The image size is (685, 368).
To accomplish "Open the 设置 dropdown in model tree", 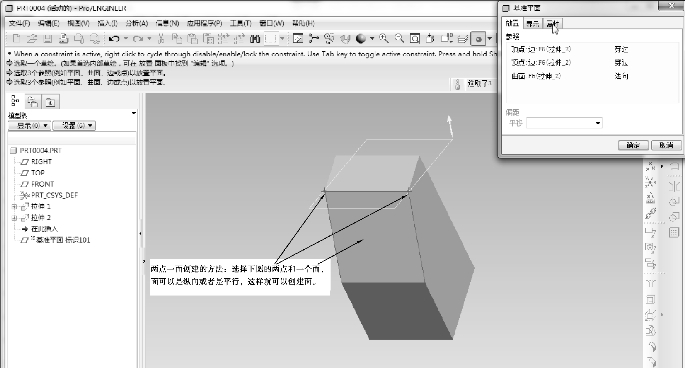I will (x=74, y=125).
